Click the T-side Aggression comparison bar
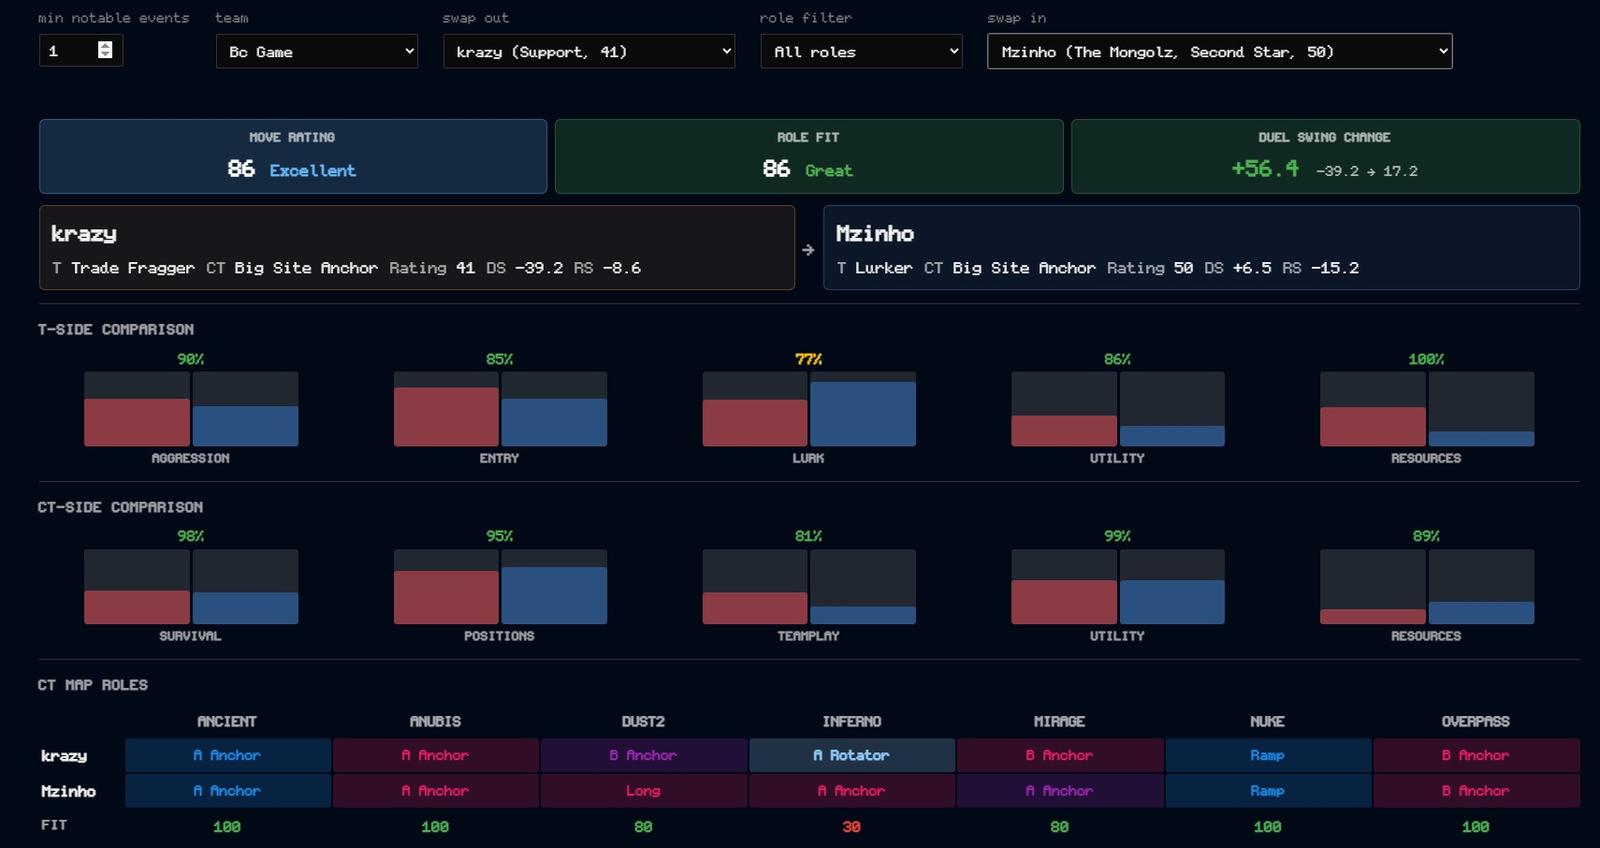This screenshot has width=1600, height=848. click(191, 409)
